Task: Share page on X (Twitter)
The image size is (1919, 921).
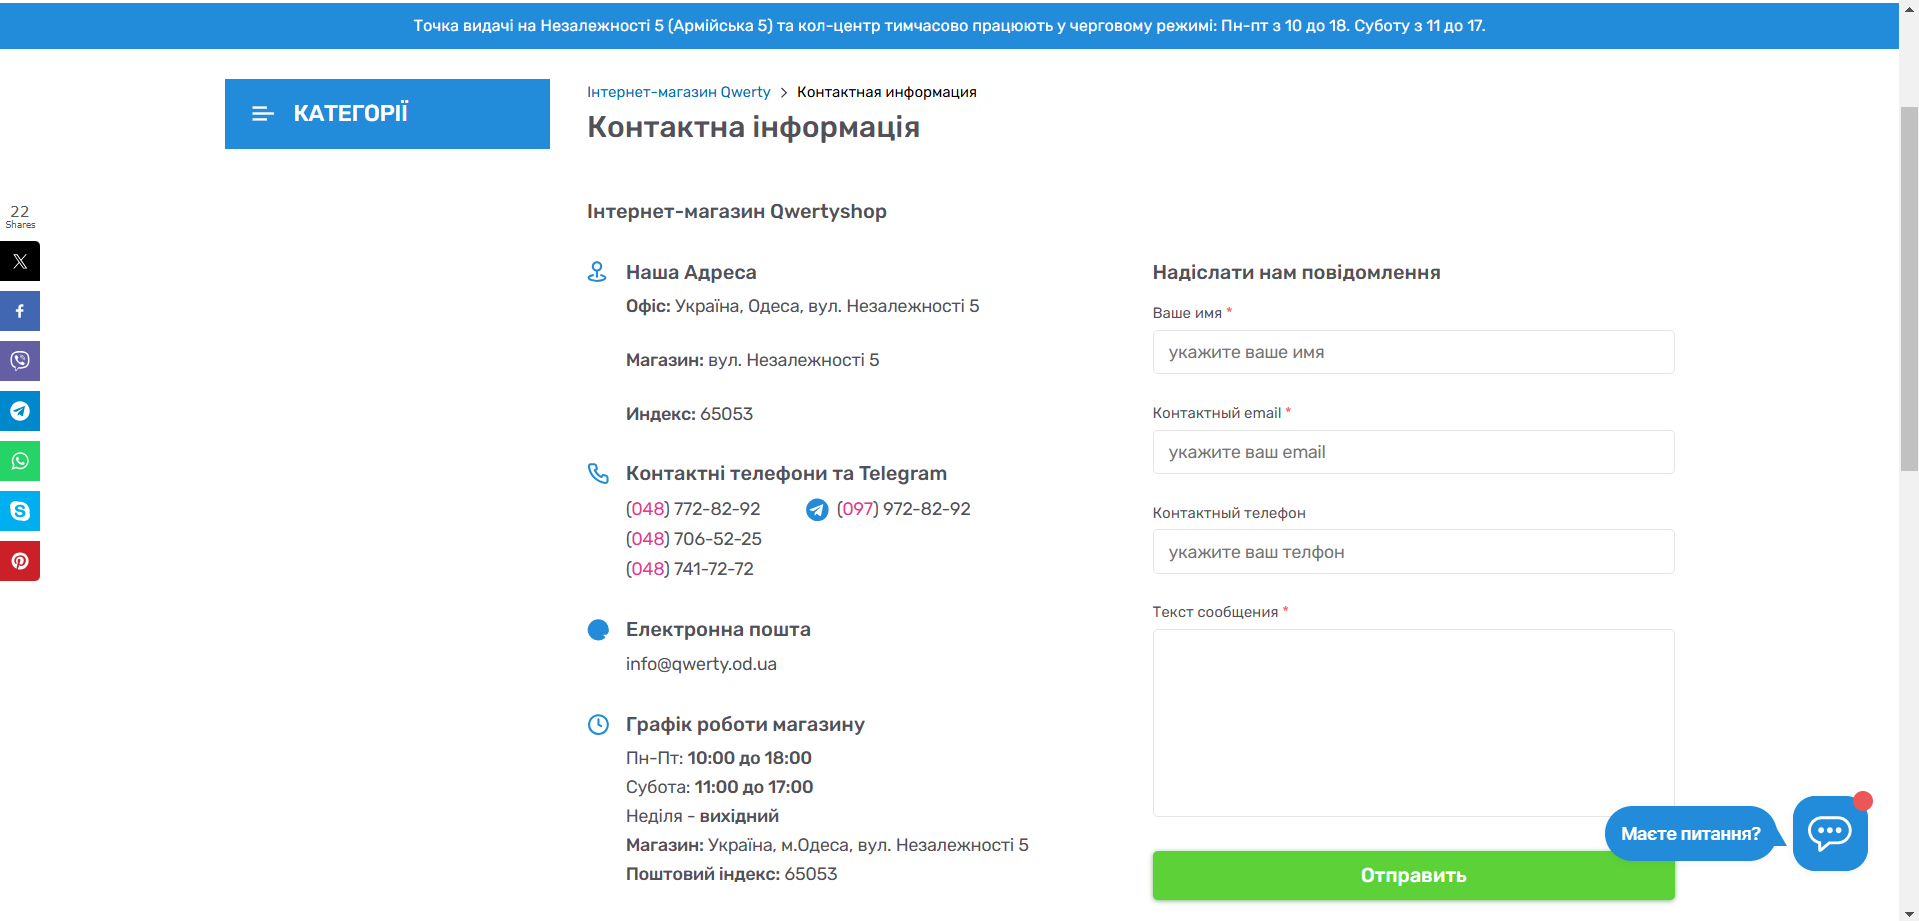Action: 20,261
